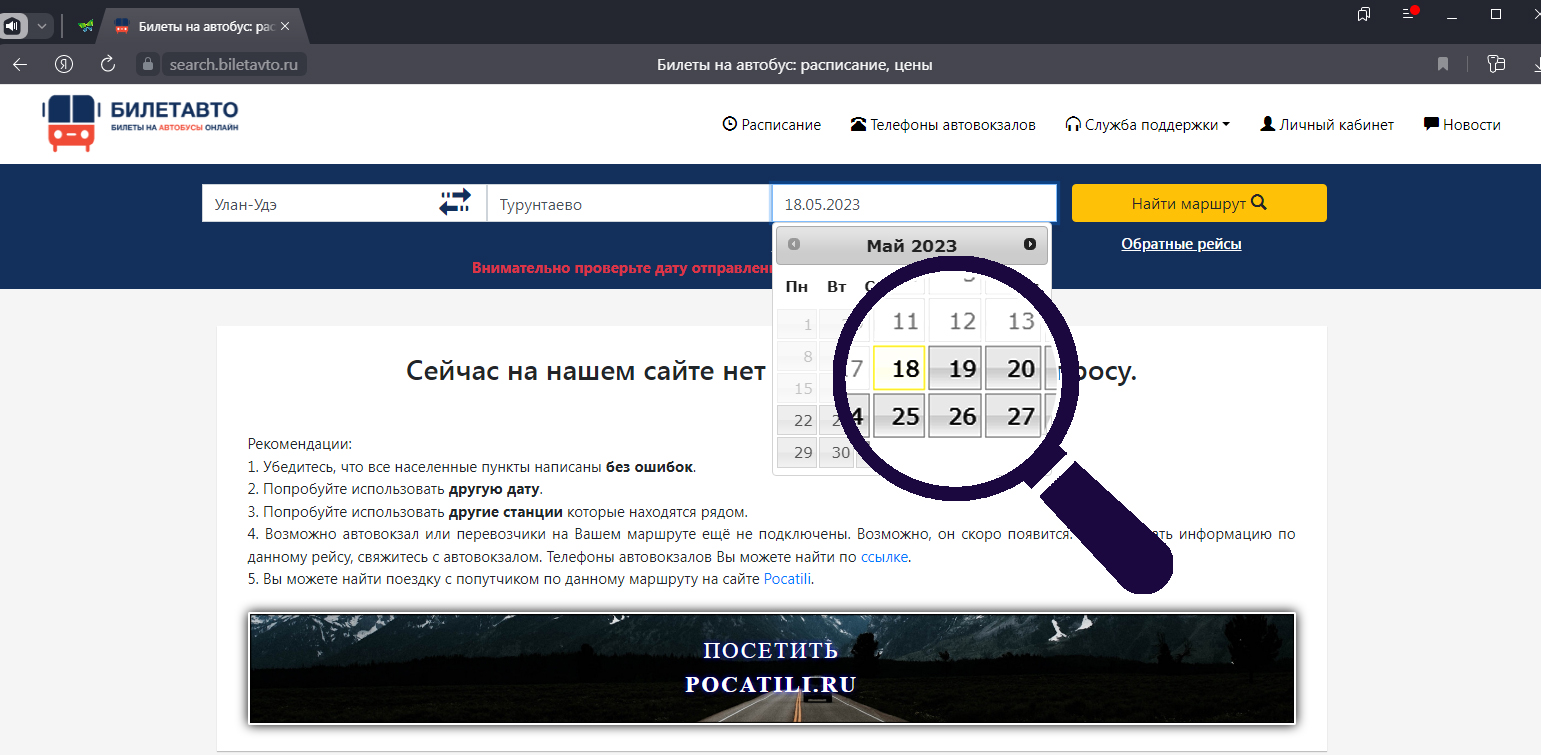Open the Pocatili link in recommendations
1541x755 pixels.
[787, 579]
